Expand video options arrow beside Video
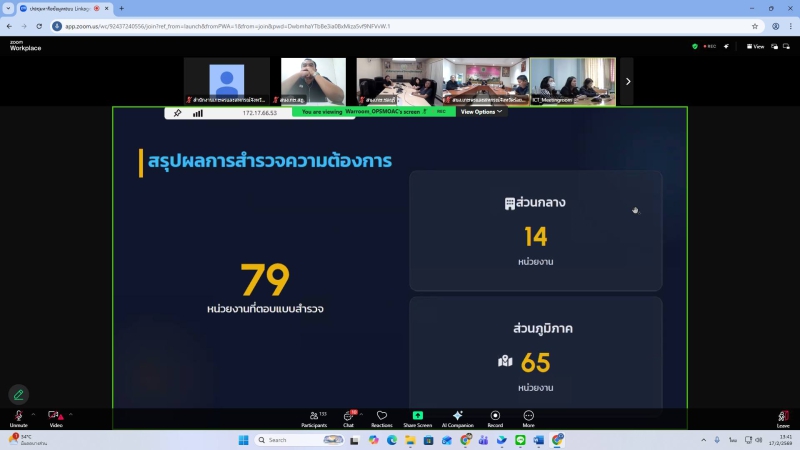The height and width of the screenshot is (450, 800). tap(70, 413)
